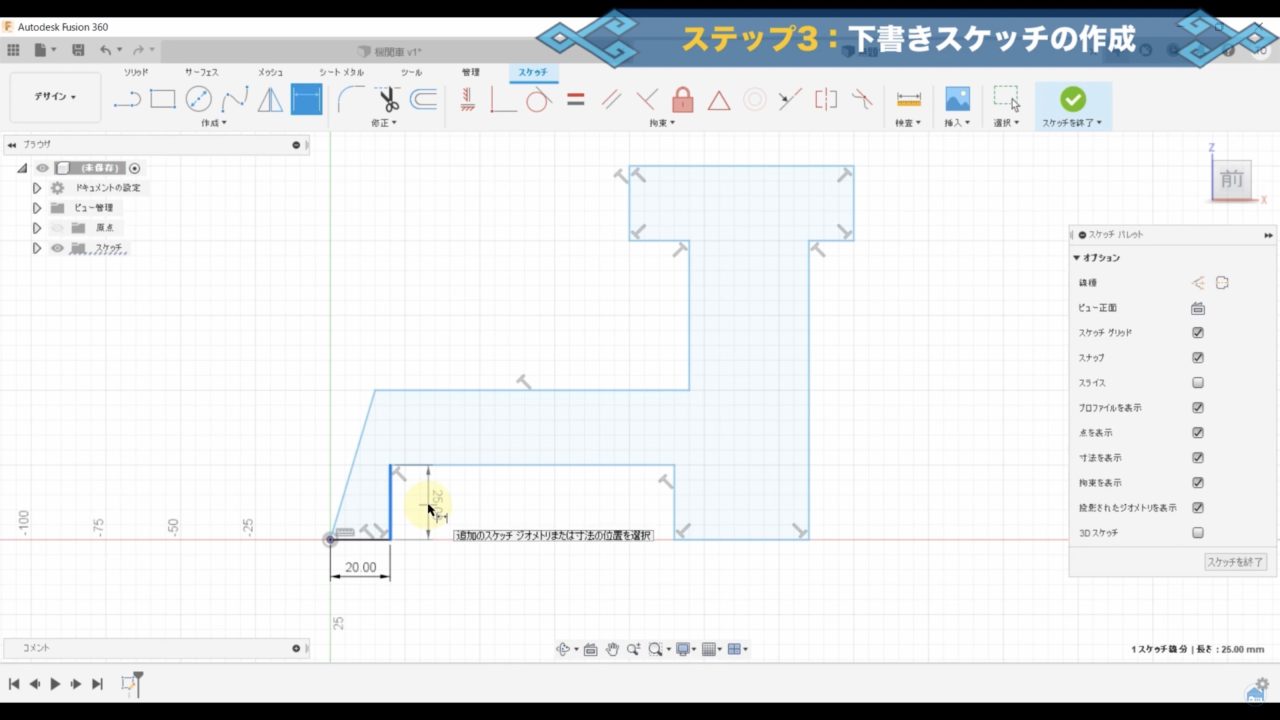Expand the ドキュメントの設定 tree node
The height and width of the screenshot is (720, 1280).
point(37,188)
